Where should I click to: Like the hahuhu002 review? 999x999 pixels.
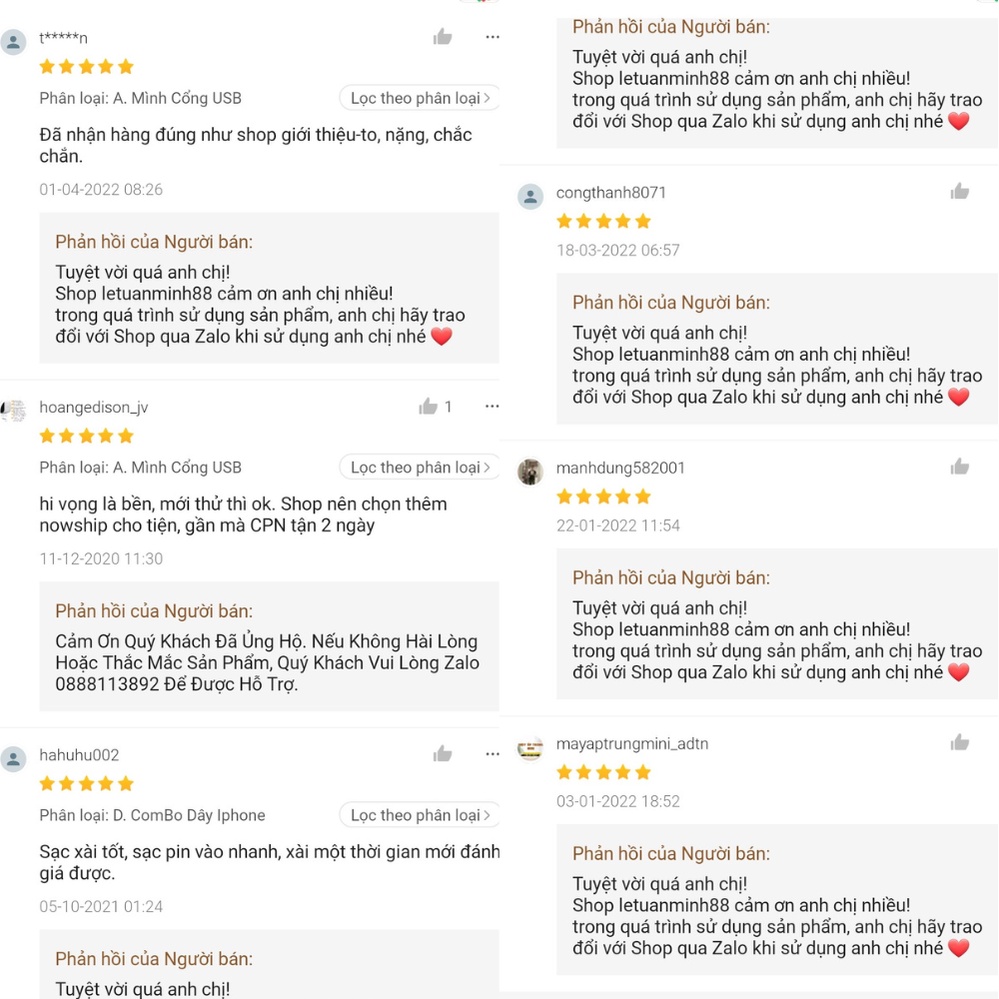[x=442, y=754]
